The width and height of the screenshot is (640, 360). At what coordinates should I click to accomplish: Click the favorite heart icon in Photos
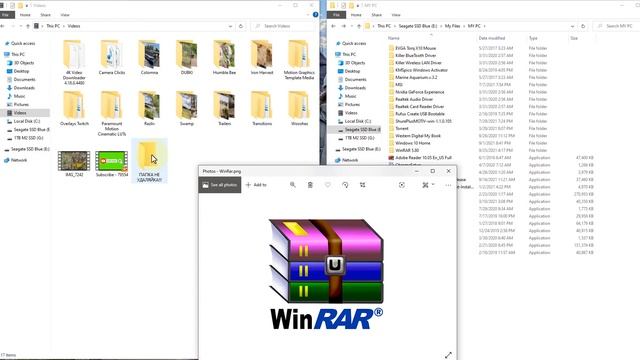(x=327, y=185)
